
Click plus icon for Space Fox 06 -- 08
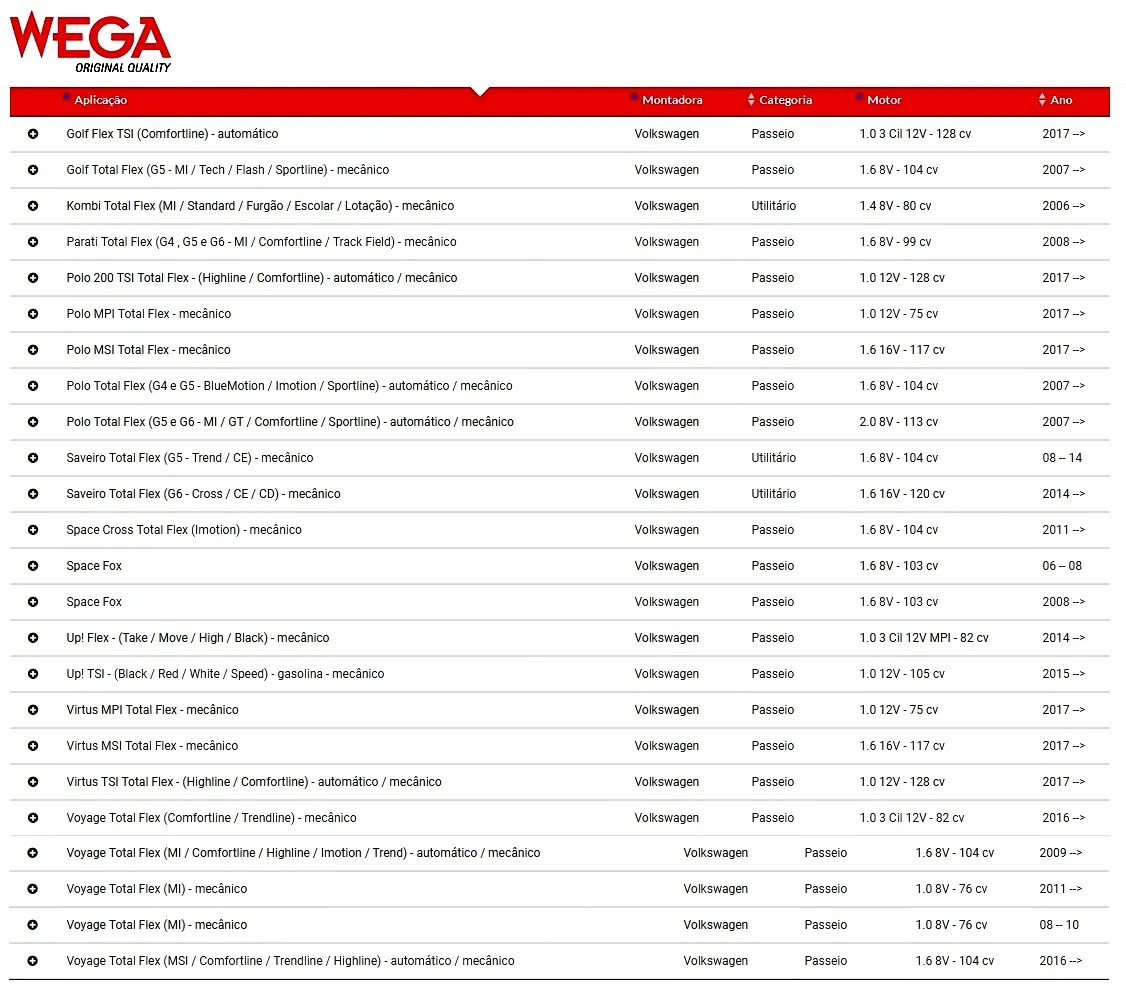tap(33, 566)
